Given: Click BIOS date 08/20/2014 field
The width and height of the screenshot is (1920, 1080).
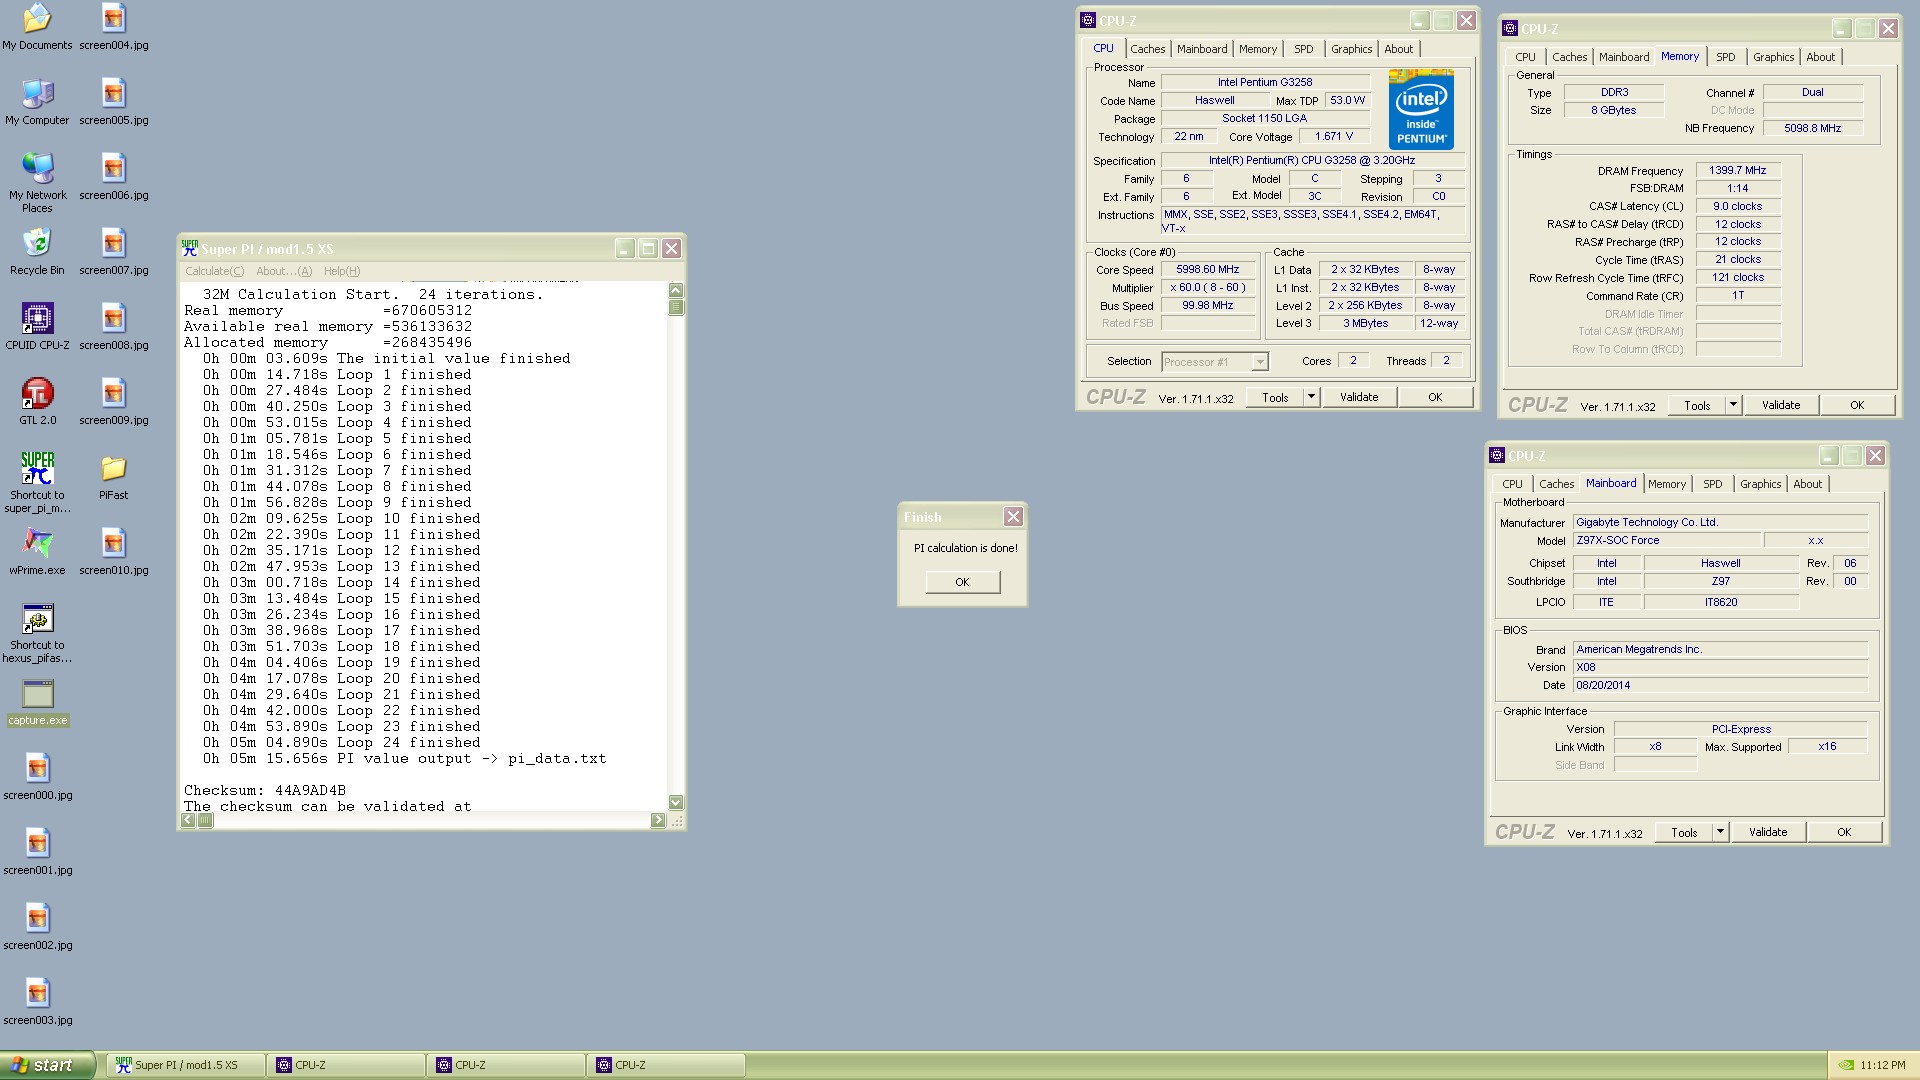Looking at the screenshot, I should click(1720, 686).
